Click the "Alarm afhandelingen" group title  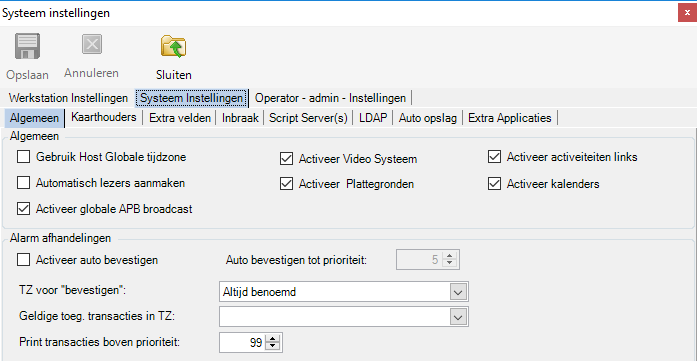(60, 238)
